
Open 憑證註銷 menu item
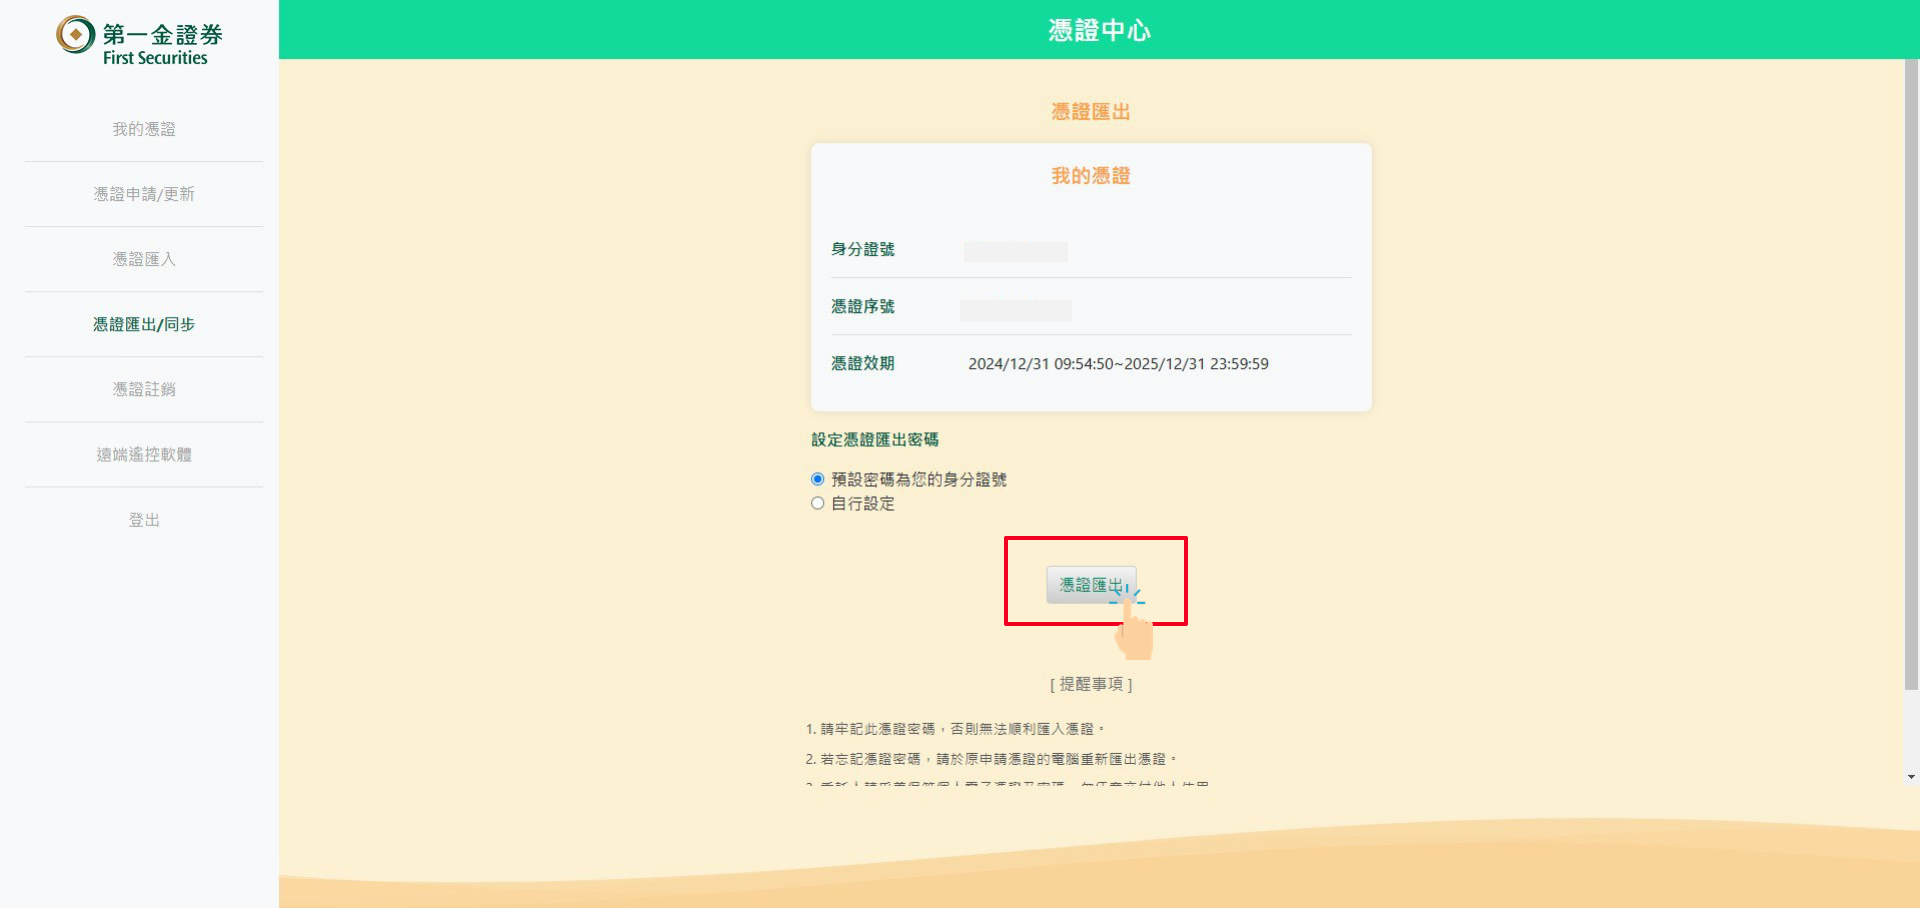tap(144, 389)
